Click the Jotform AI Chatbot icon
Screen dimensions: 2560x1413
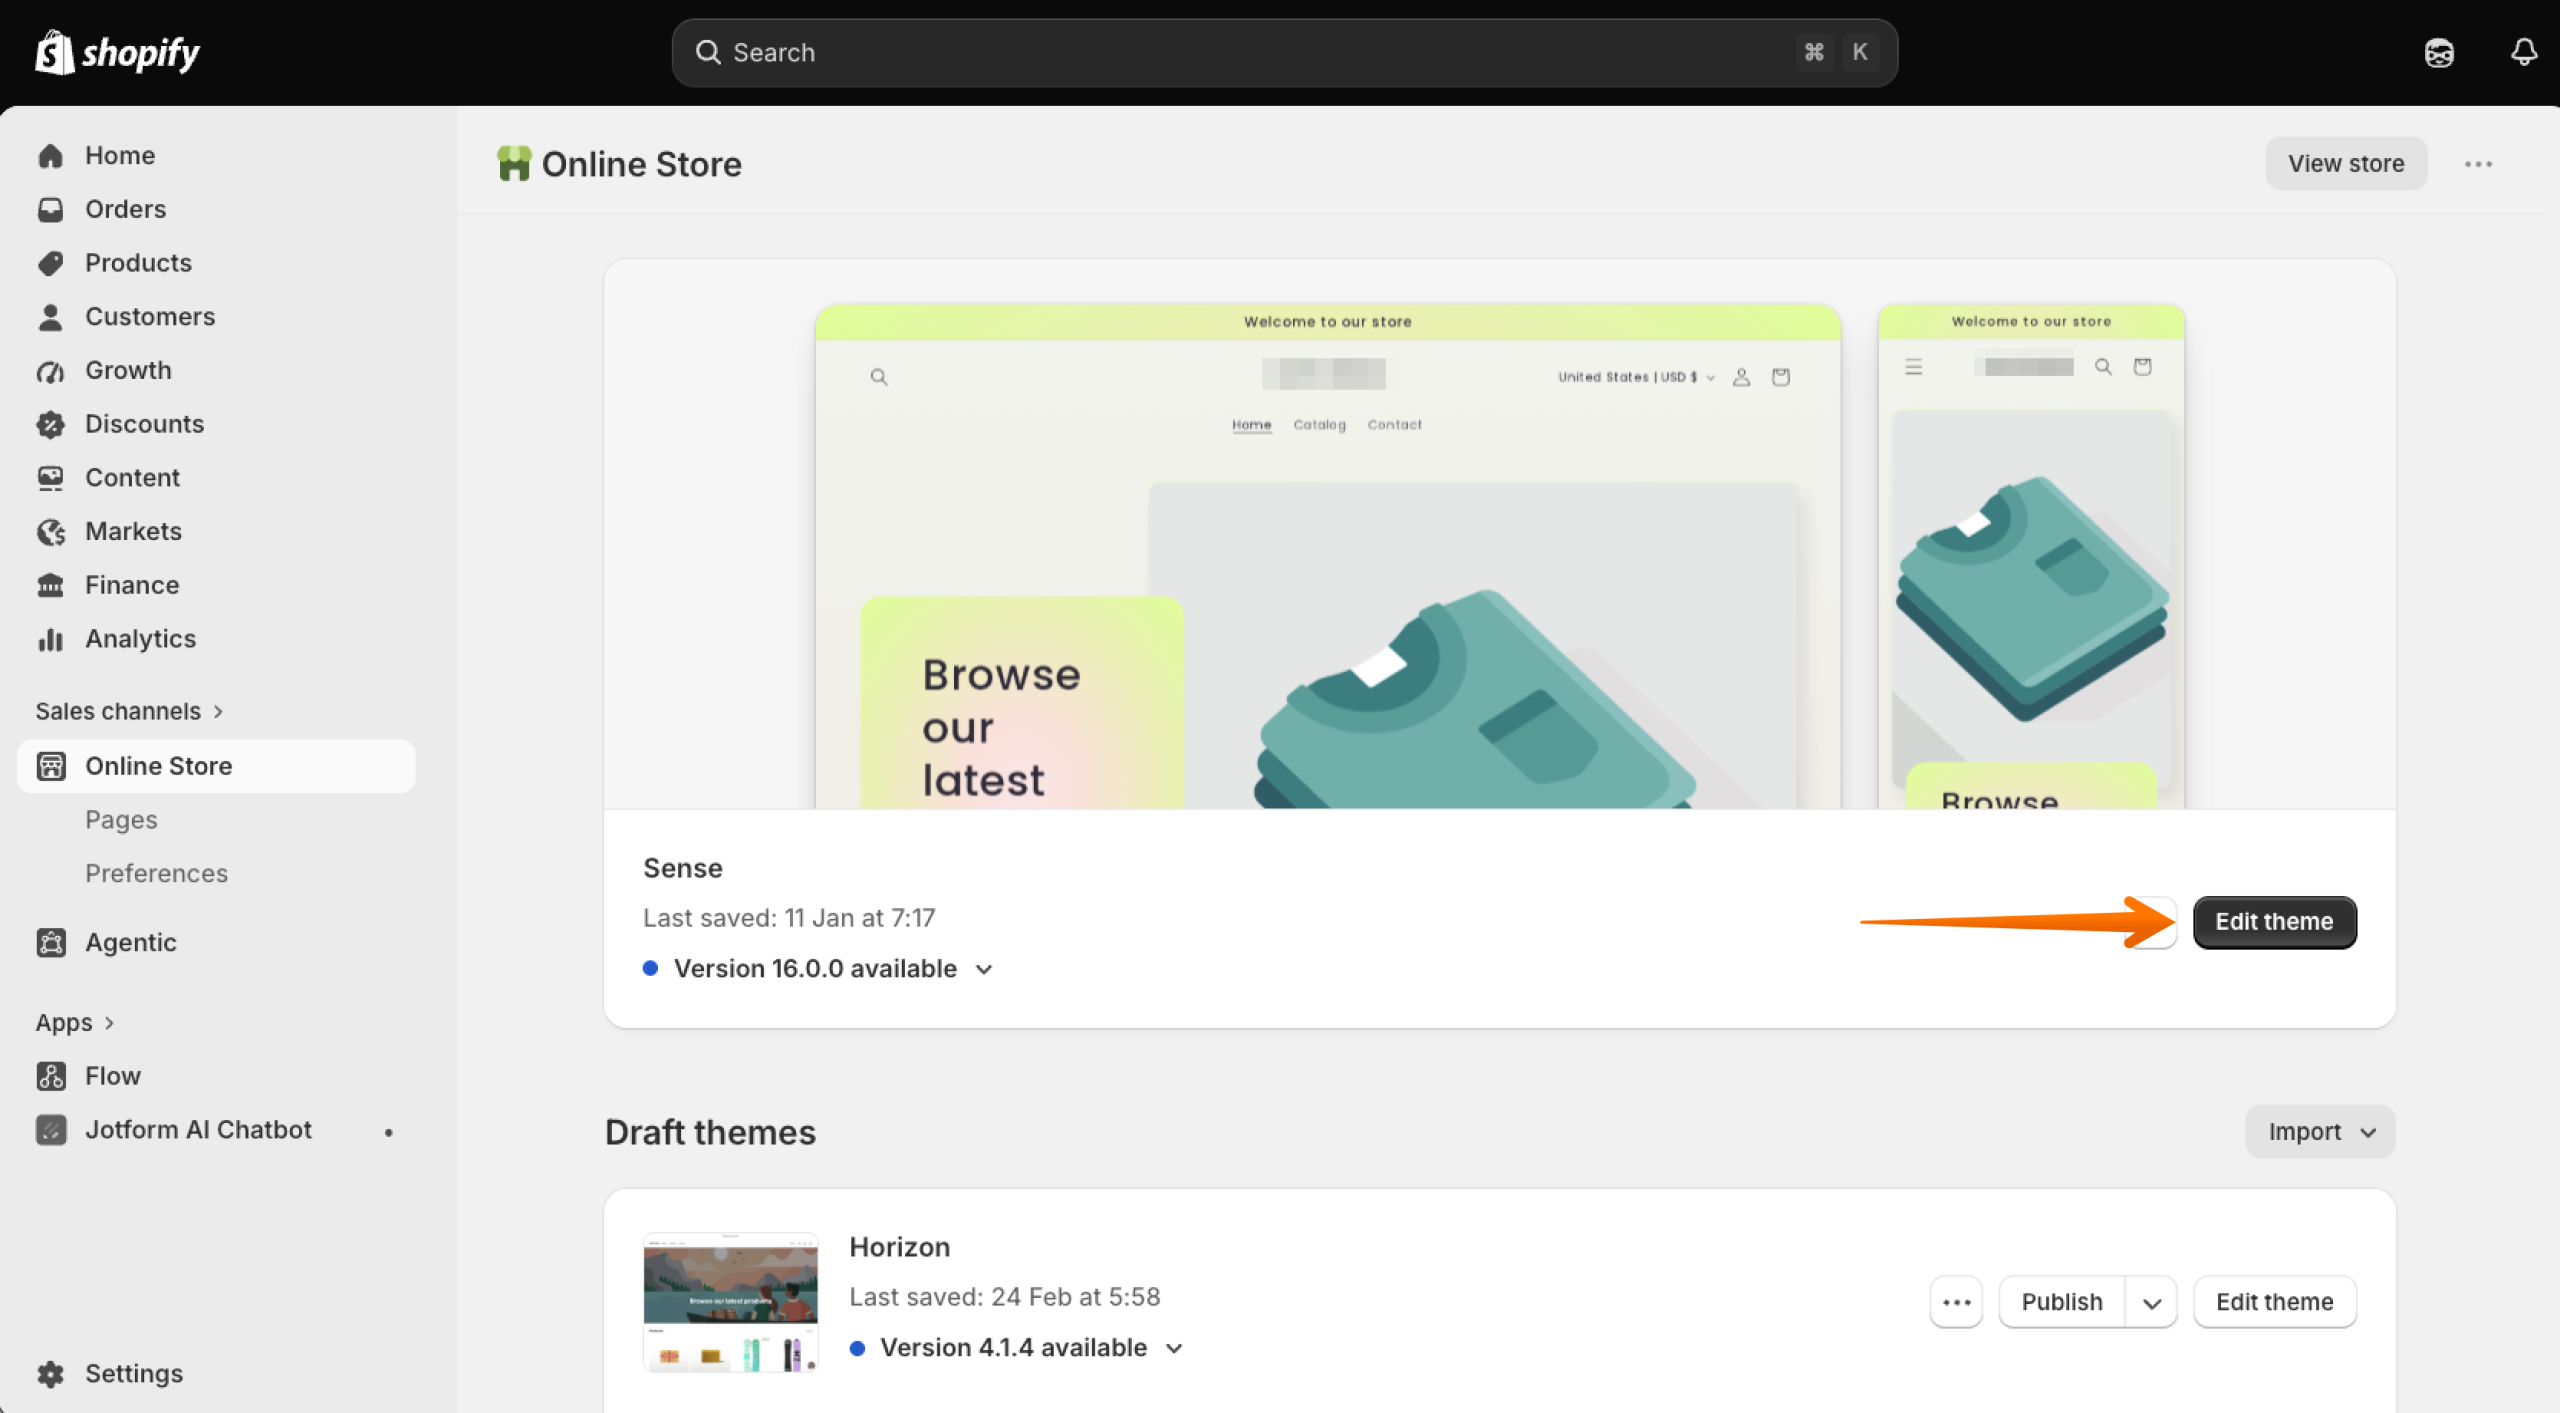(x=51, y=1130)
